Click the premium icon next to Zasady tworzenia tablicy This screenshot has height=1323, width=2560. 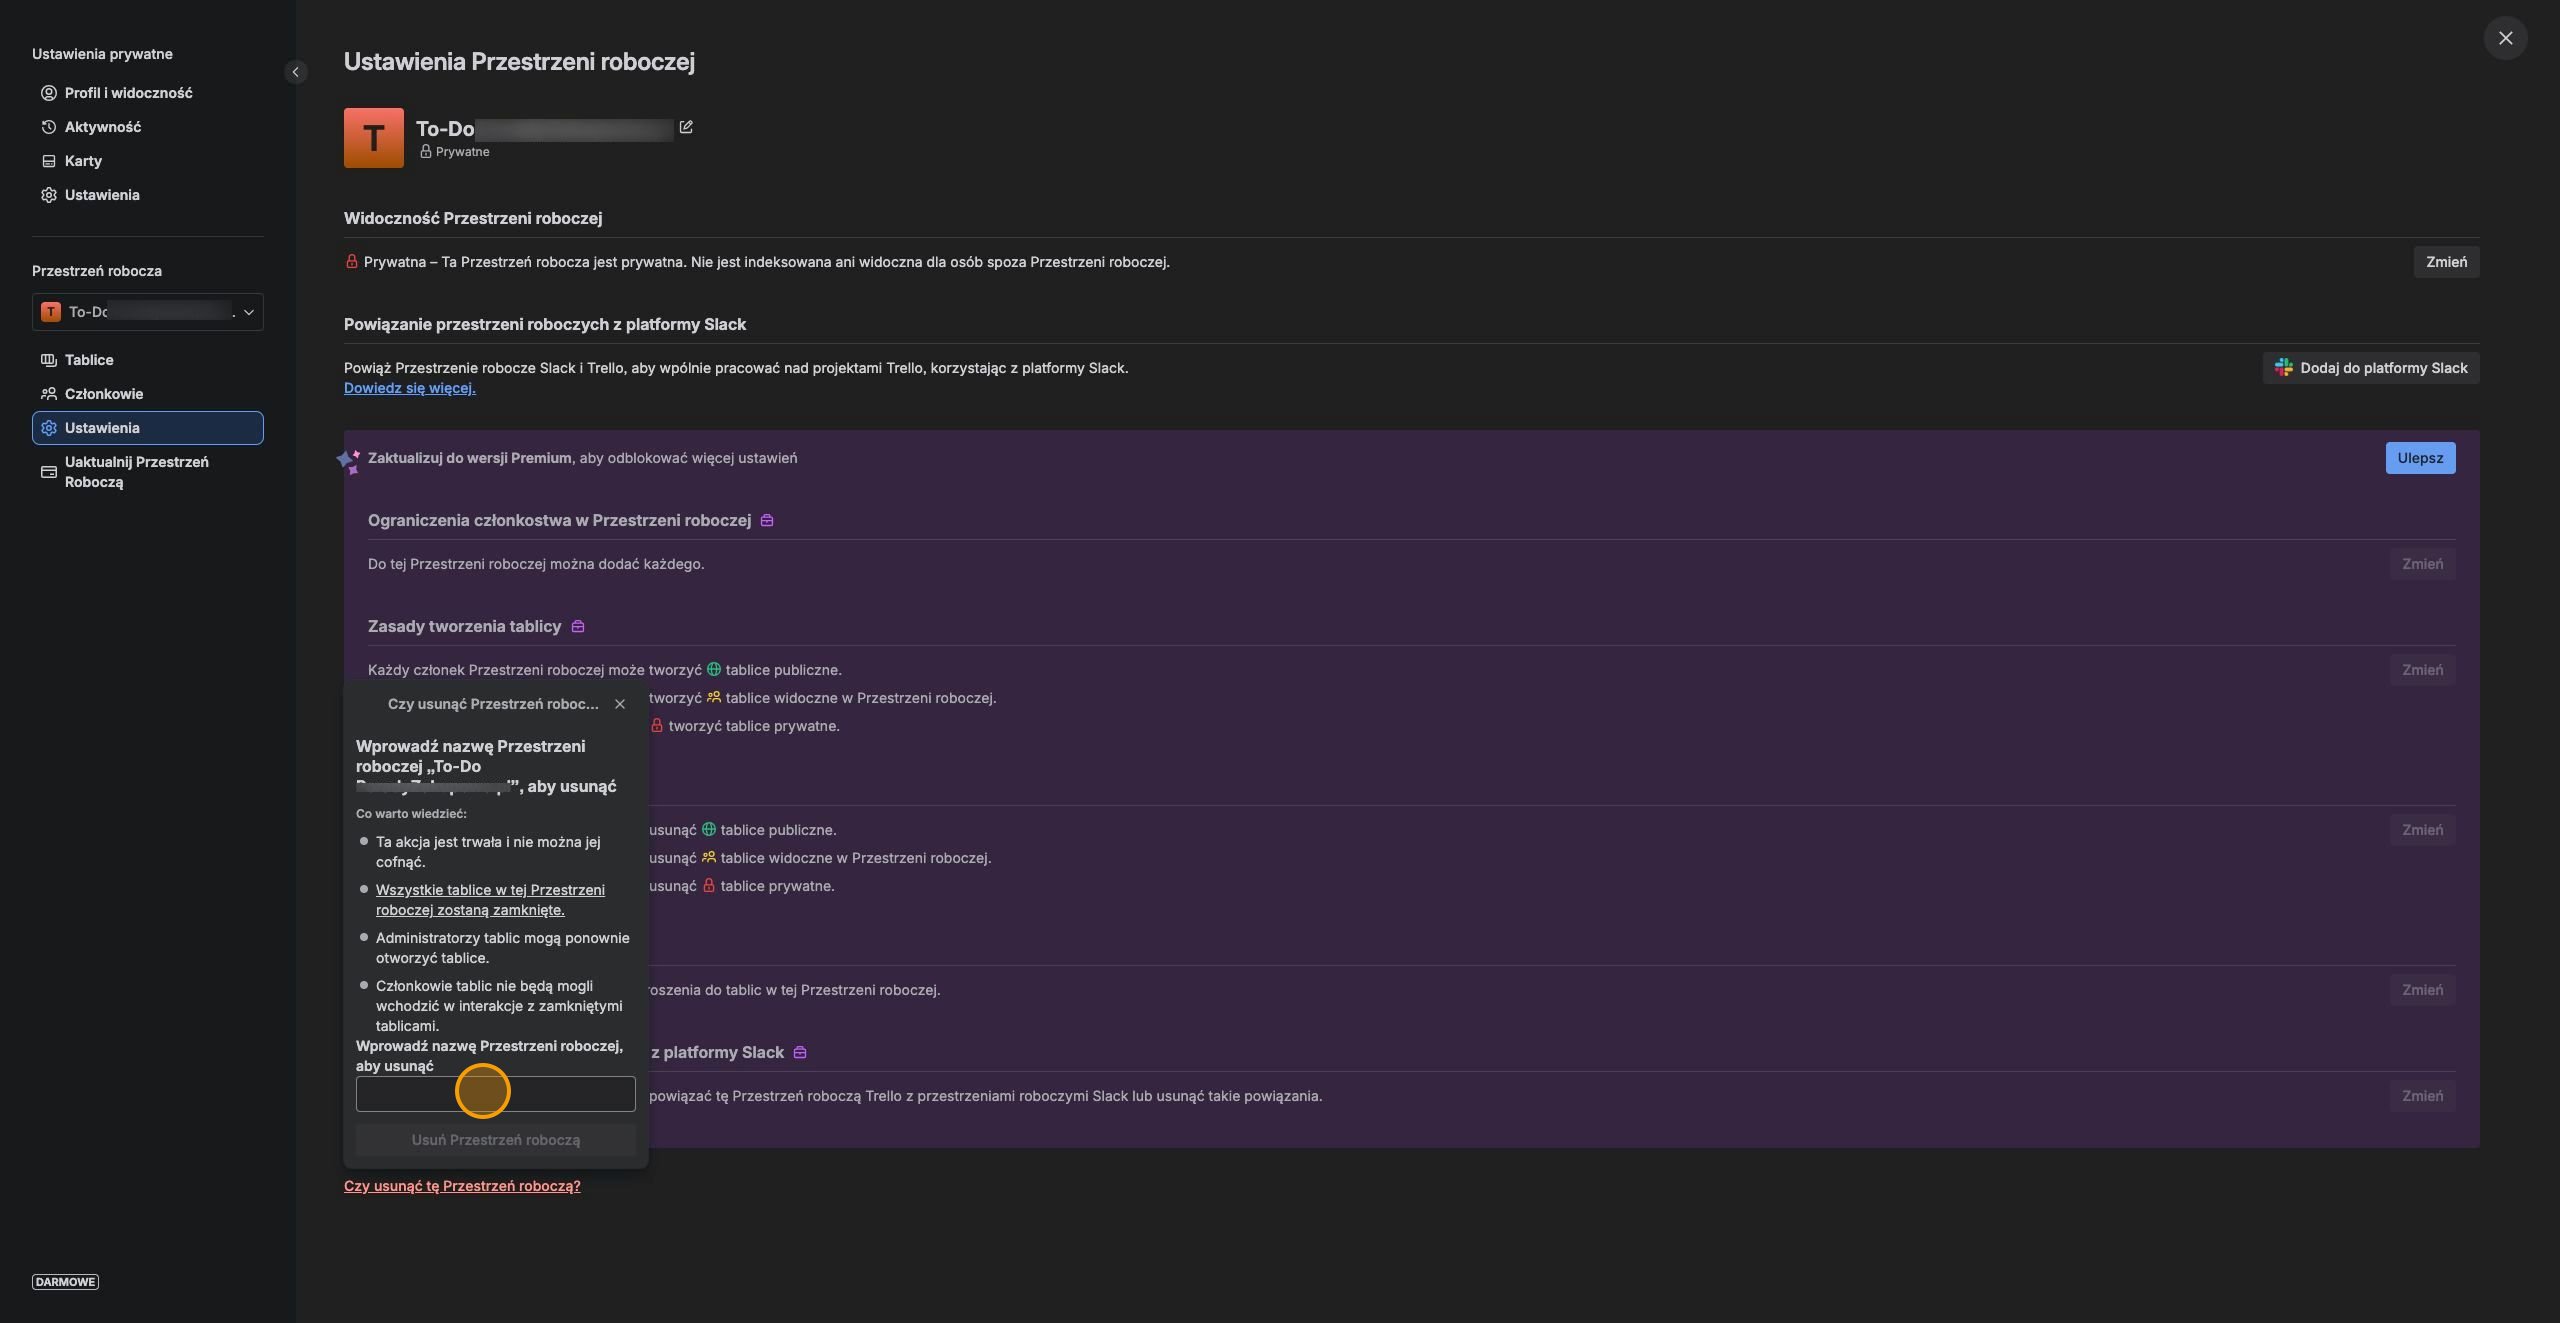tap(578, 627)
